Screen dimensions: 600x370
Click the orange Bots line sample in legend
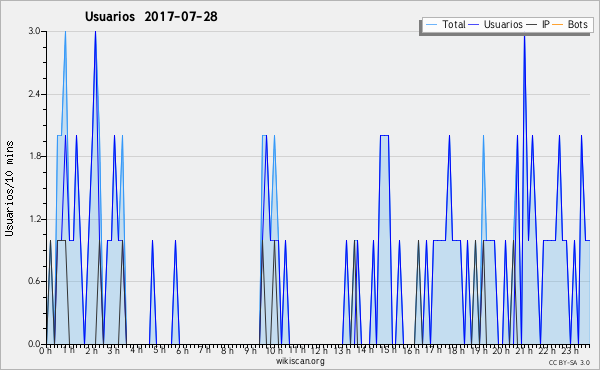(558, 25)
